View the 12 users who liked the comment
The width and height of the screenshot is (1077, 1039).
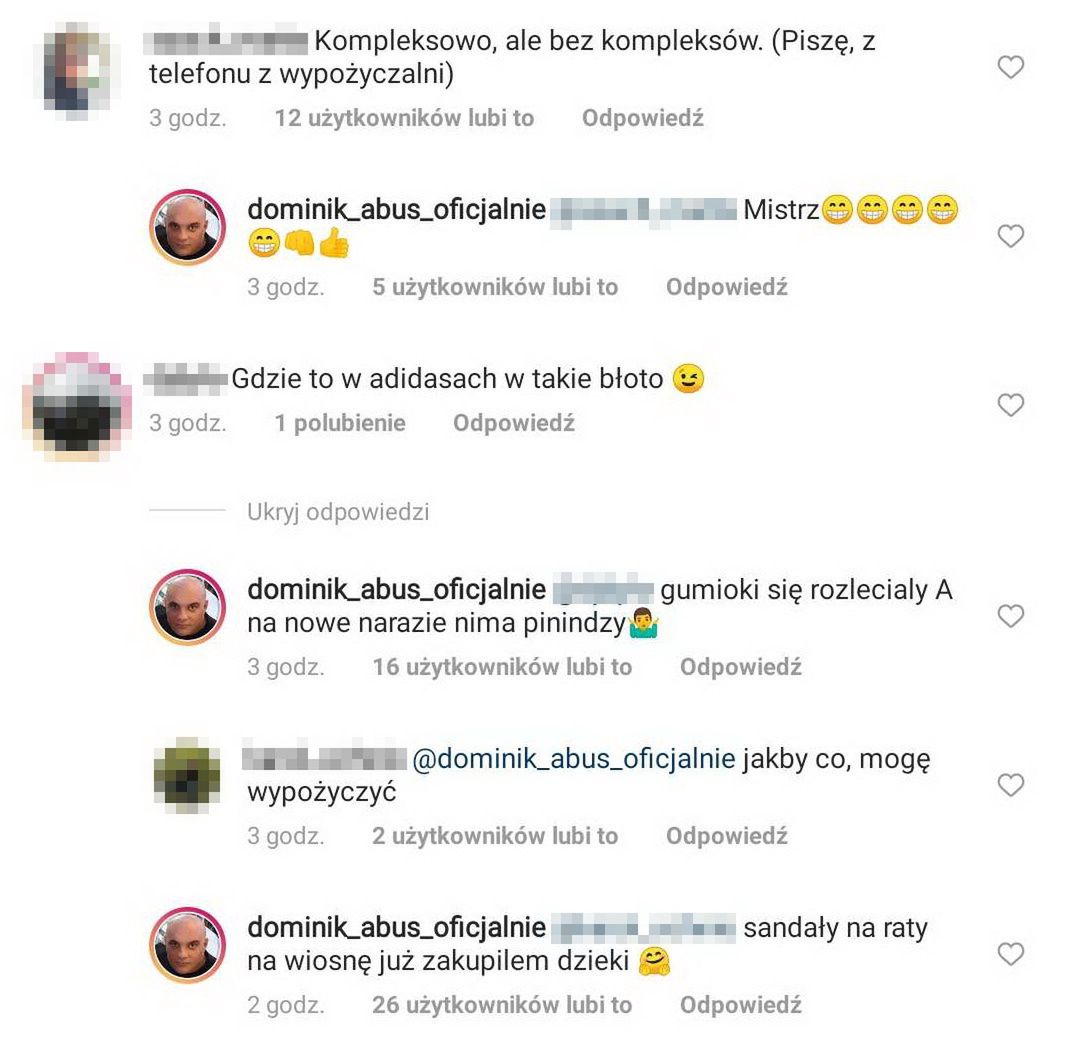(405, 118)
